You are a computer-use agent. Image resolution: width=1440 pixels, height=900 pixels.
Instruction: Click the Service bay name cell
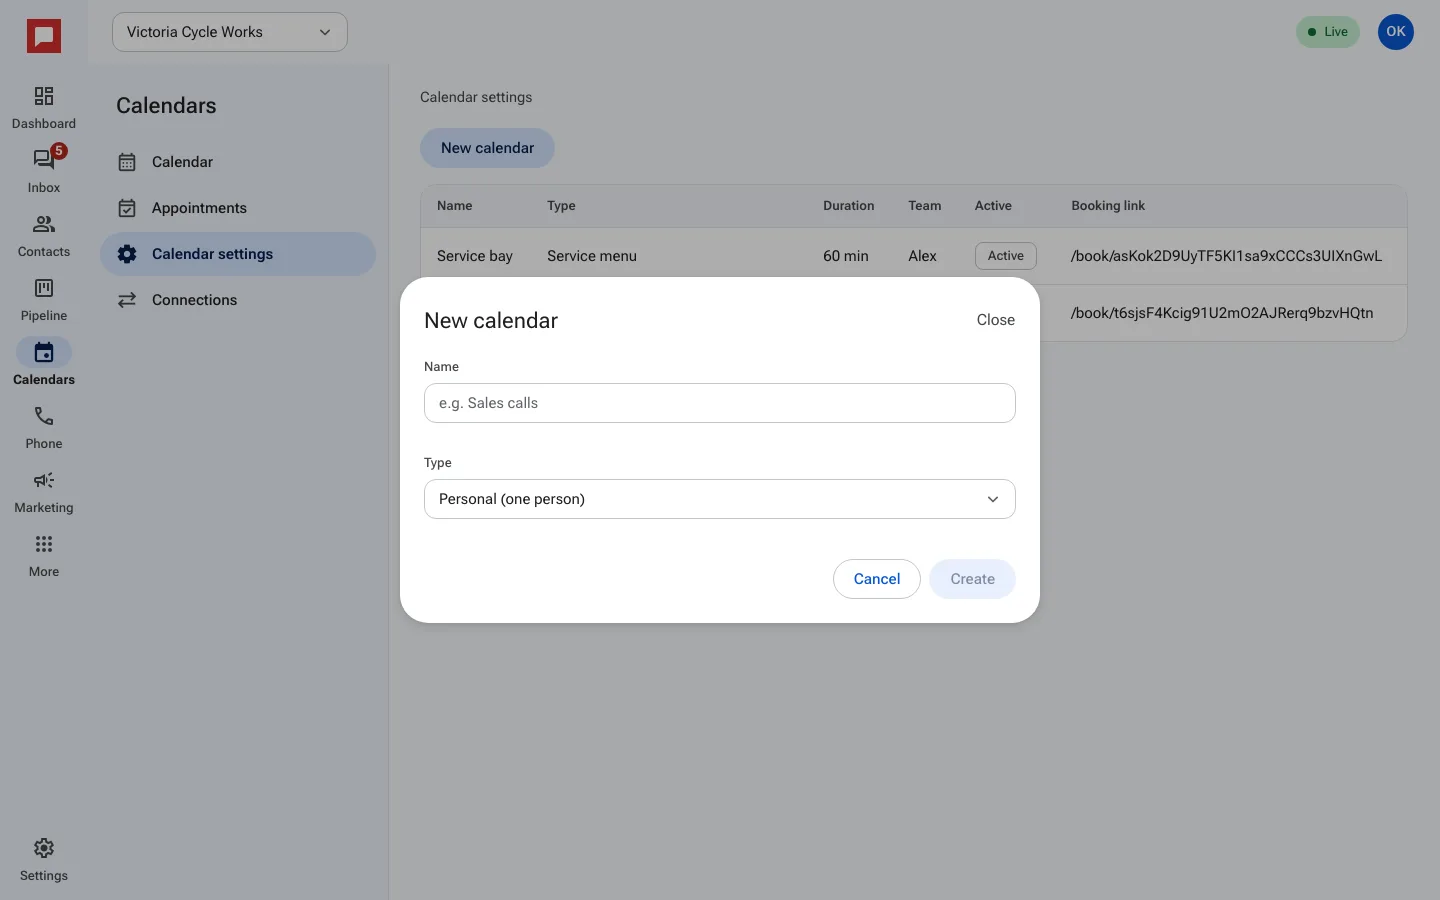[x=475, y=256]
